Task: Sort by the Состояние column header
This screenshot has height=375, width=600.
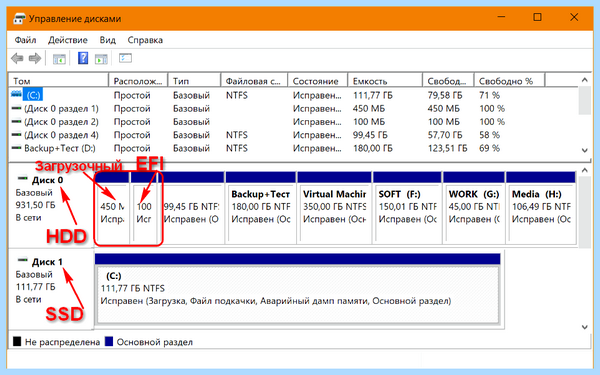Action: [318, 81]
